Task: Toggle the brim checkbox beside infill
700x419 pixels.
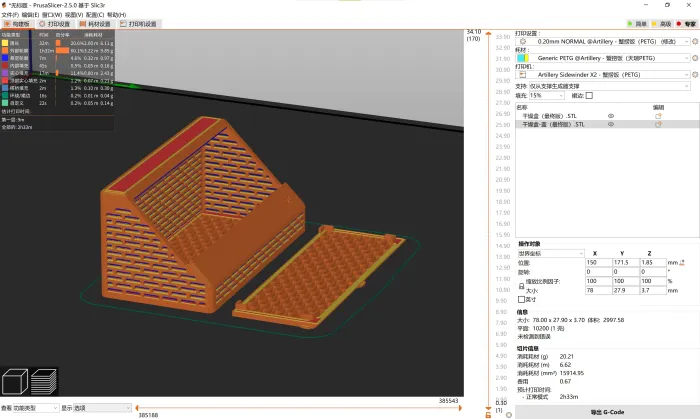Action: click(x=589, y=95)
